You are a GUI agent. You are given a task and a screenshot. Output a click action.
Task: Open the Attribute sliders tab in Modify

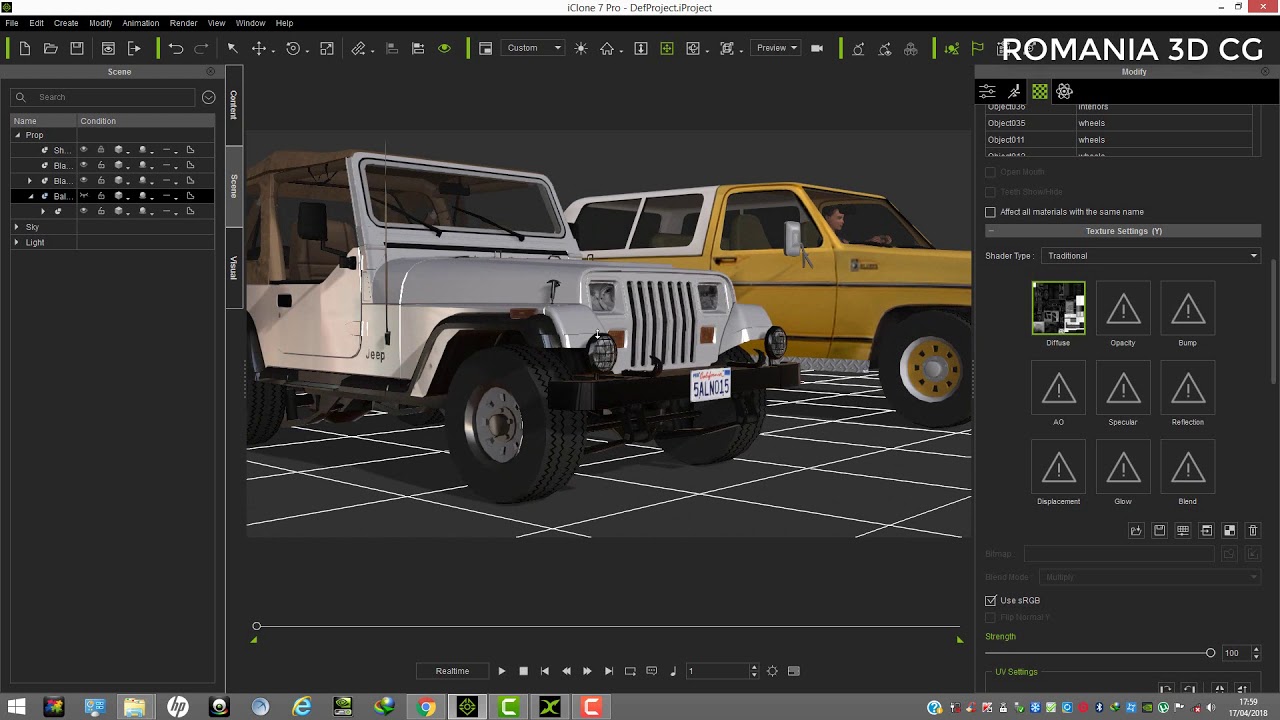click(987, 91)
